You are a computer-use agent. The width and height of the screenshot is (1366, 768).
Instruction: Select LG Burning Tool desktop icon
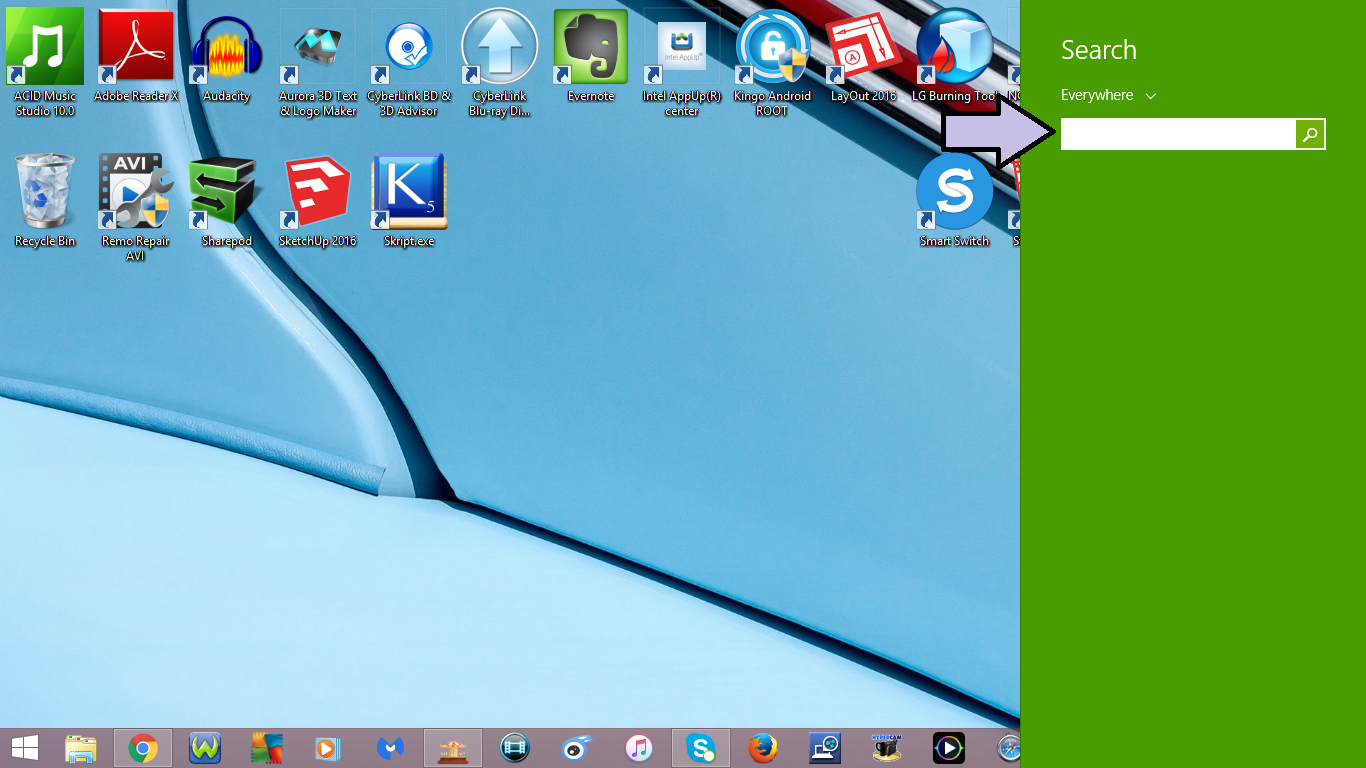pyautogui.click(x=955, y=55)
